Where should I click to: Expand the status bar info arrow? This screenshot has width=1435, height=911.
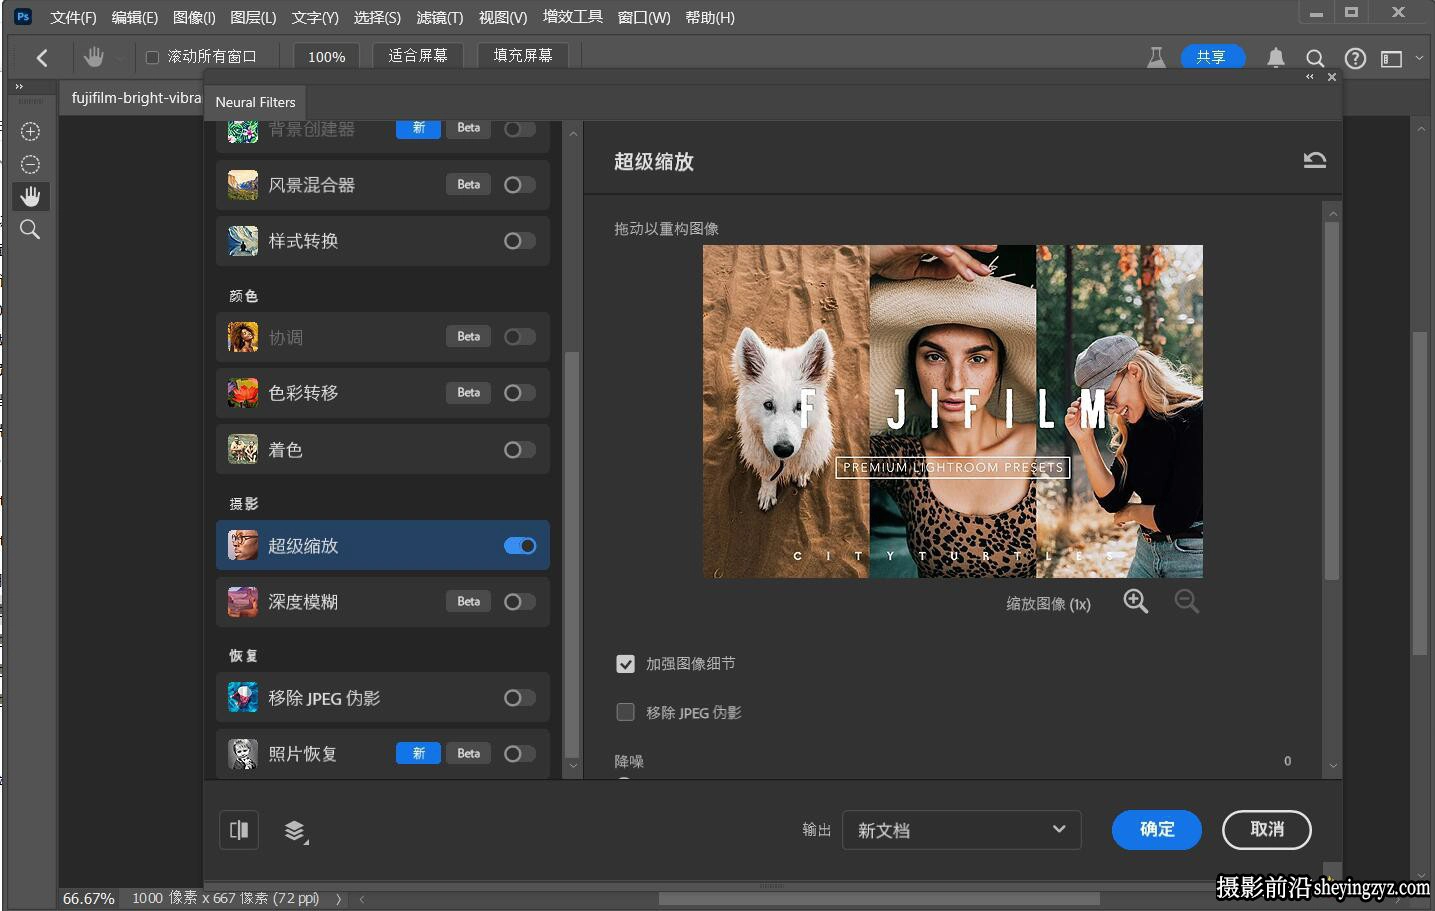(338, 899)
